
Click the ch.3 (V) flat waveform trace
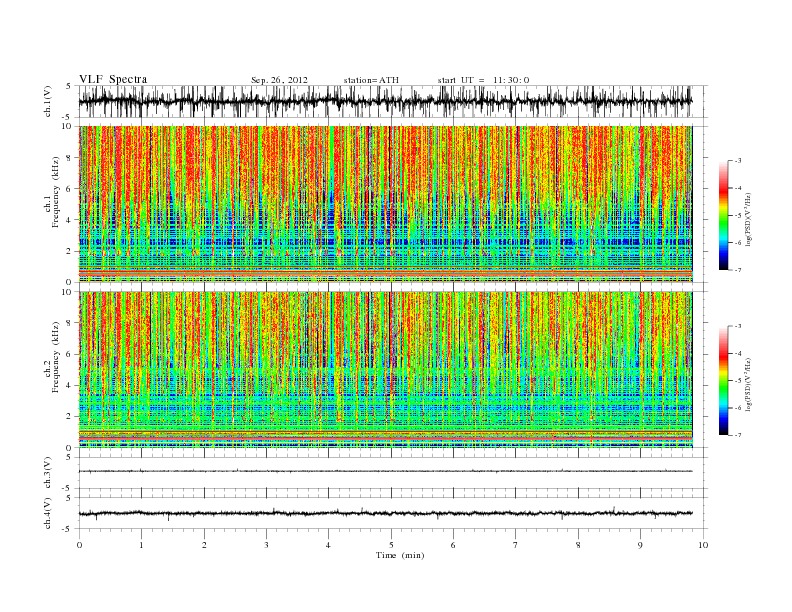(385, 471)
